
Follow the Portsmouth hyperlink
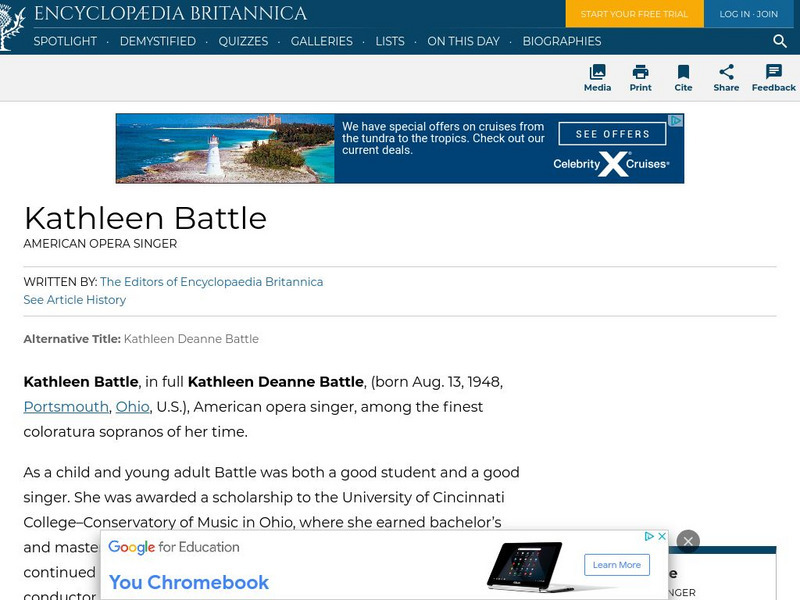tap(66, 407)
